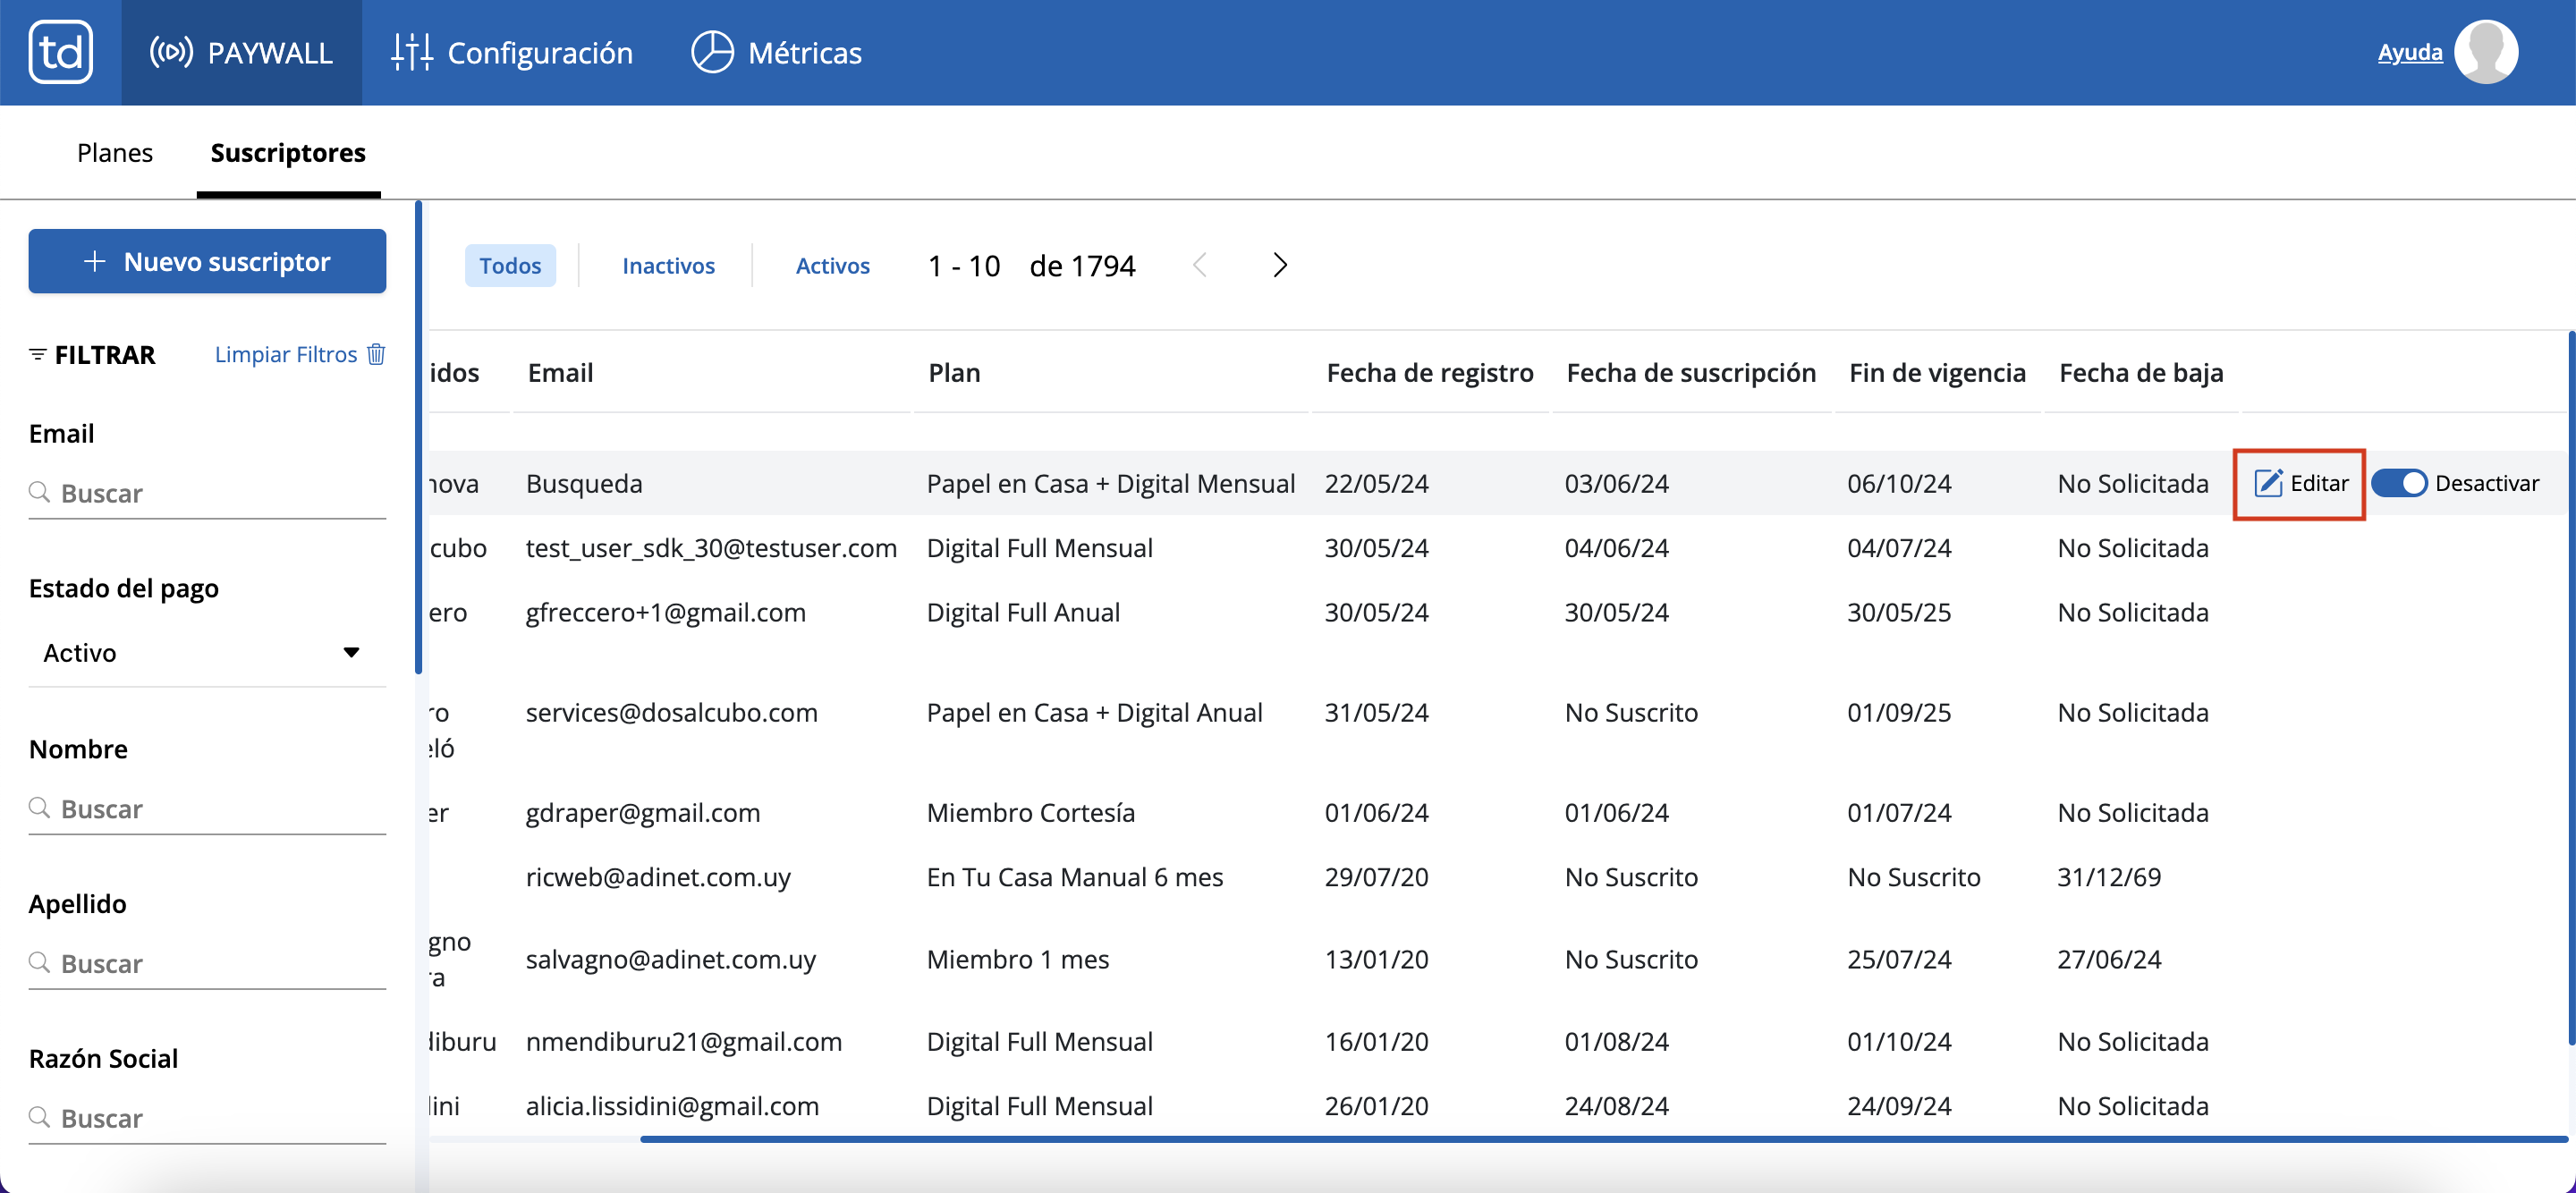Click the next page arrow
The height and width of the screenshot is (1193, 2576).
click(x=1279, y=265)
